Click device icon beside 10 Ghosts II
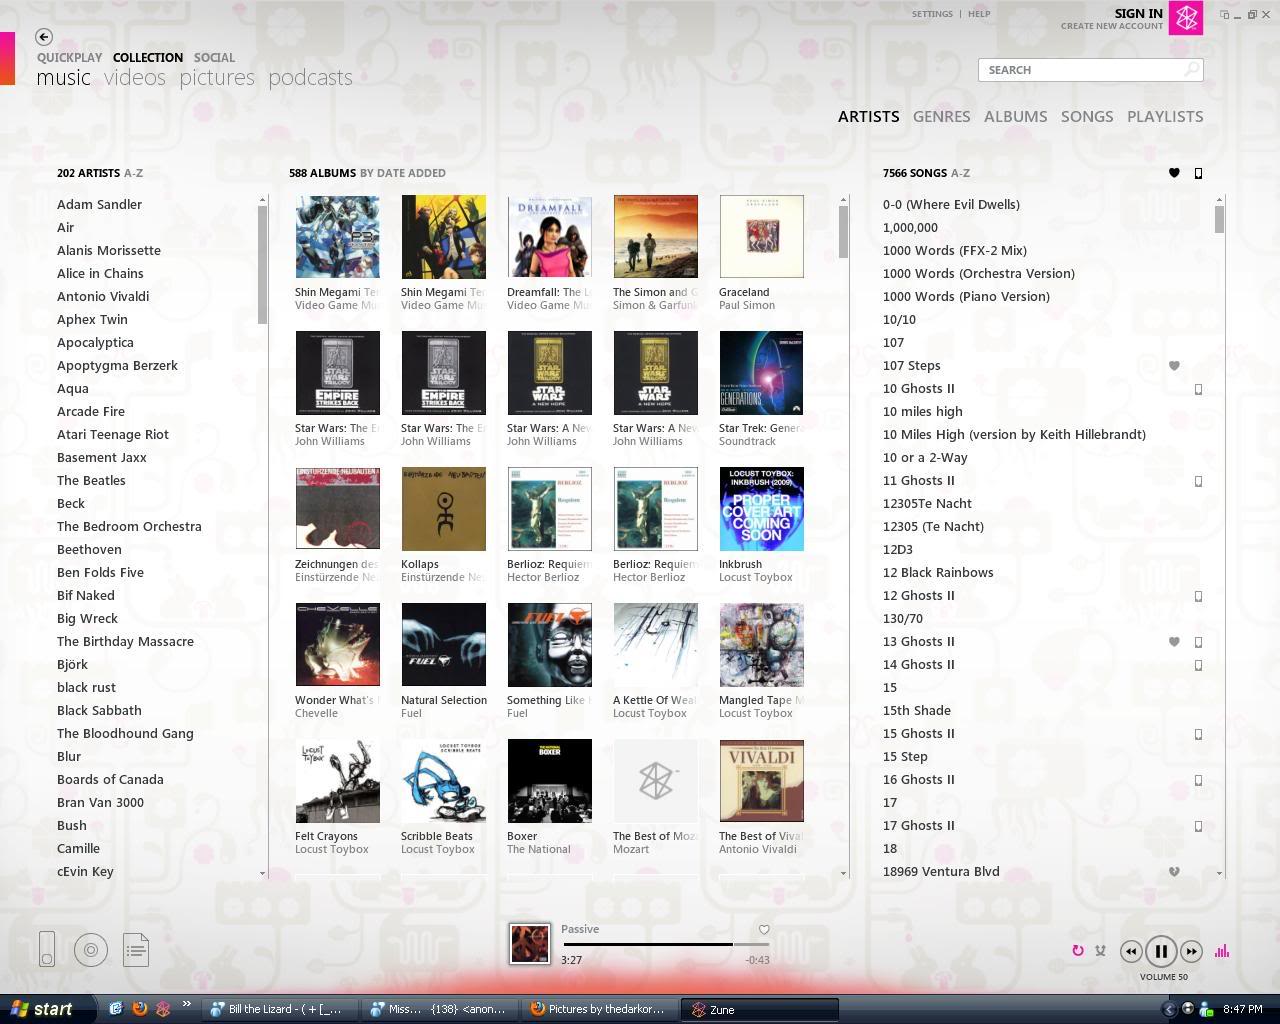This screenshot has height=1024, width=1280. 1198,389
